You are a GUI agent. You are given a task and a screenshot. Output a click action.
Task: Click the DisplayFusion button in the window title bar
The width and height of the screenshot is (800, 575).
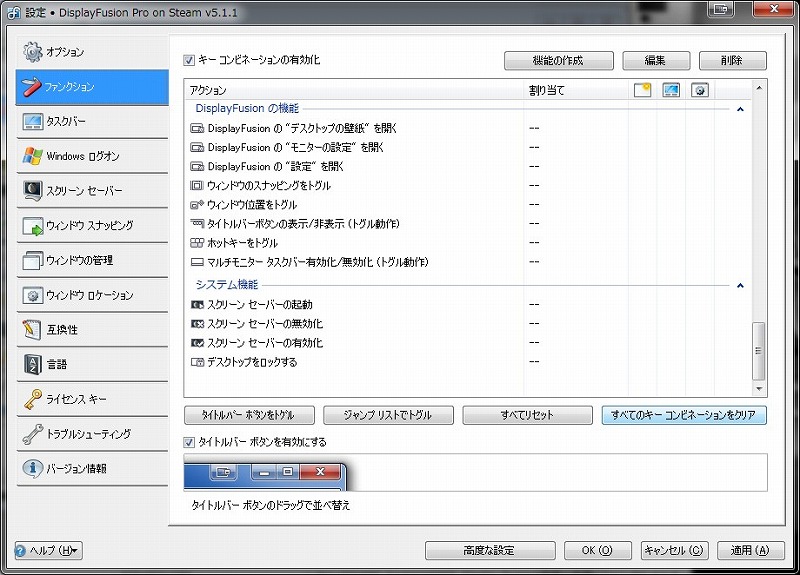point(721,9)
